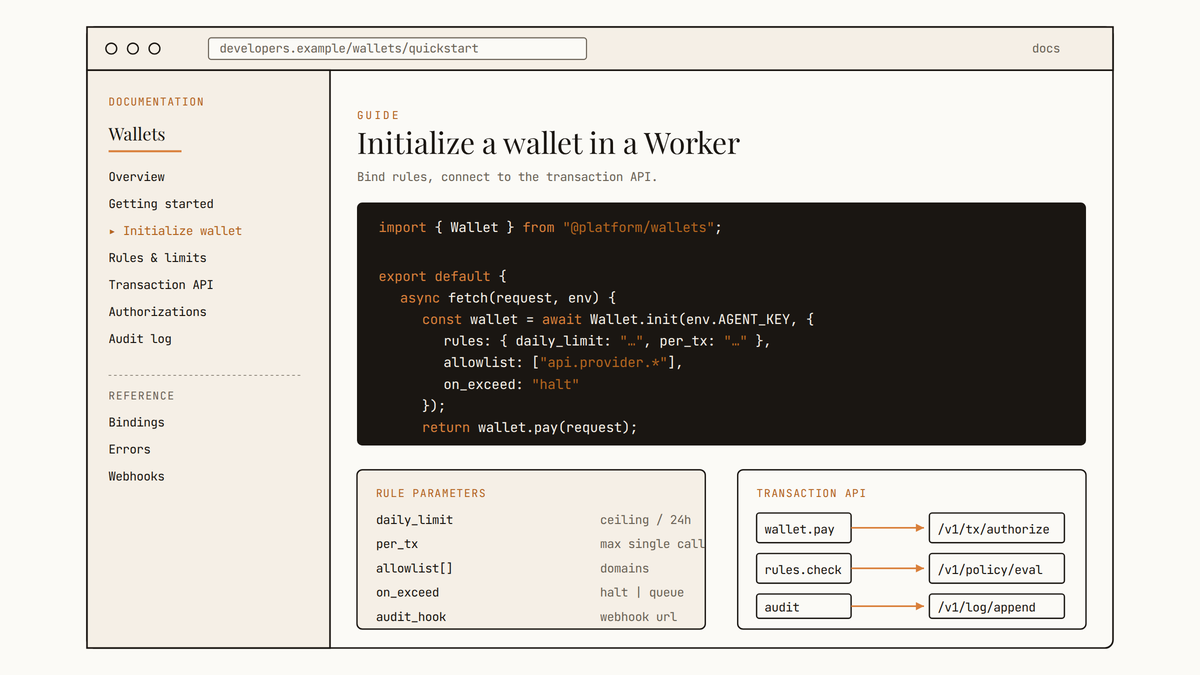Viewport: 1200px width, 675px height.
Task: Click the webhook url description
Action: click(x=638, y=617)
